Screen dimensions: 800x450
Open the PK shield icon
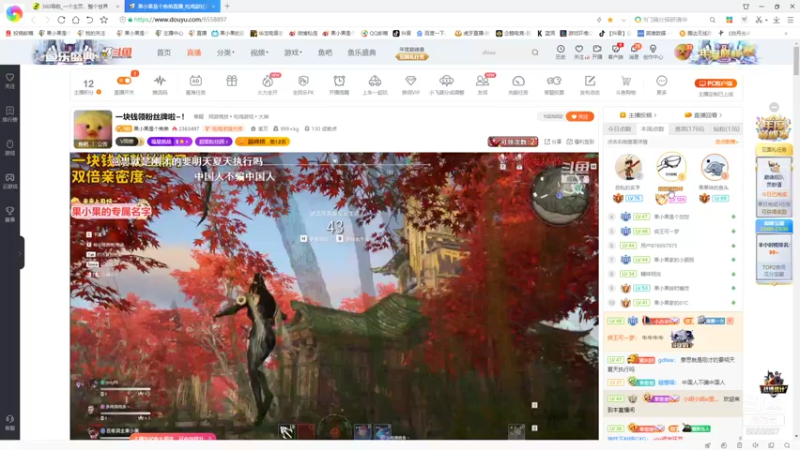coord(304,81)
